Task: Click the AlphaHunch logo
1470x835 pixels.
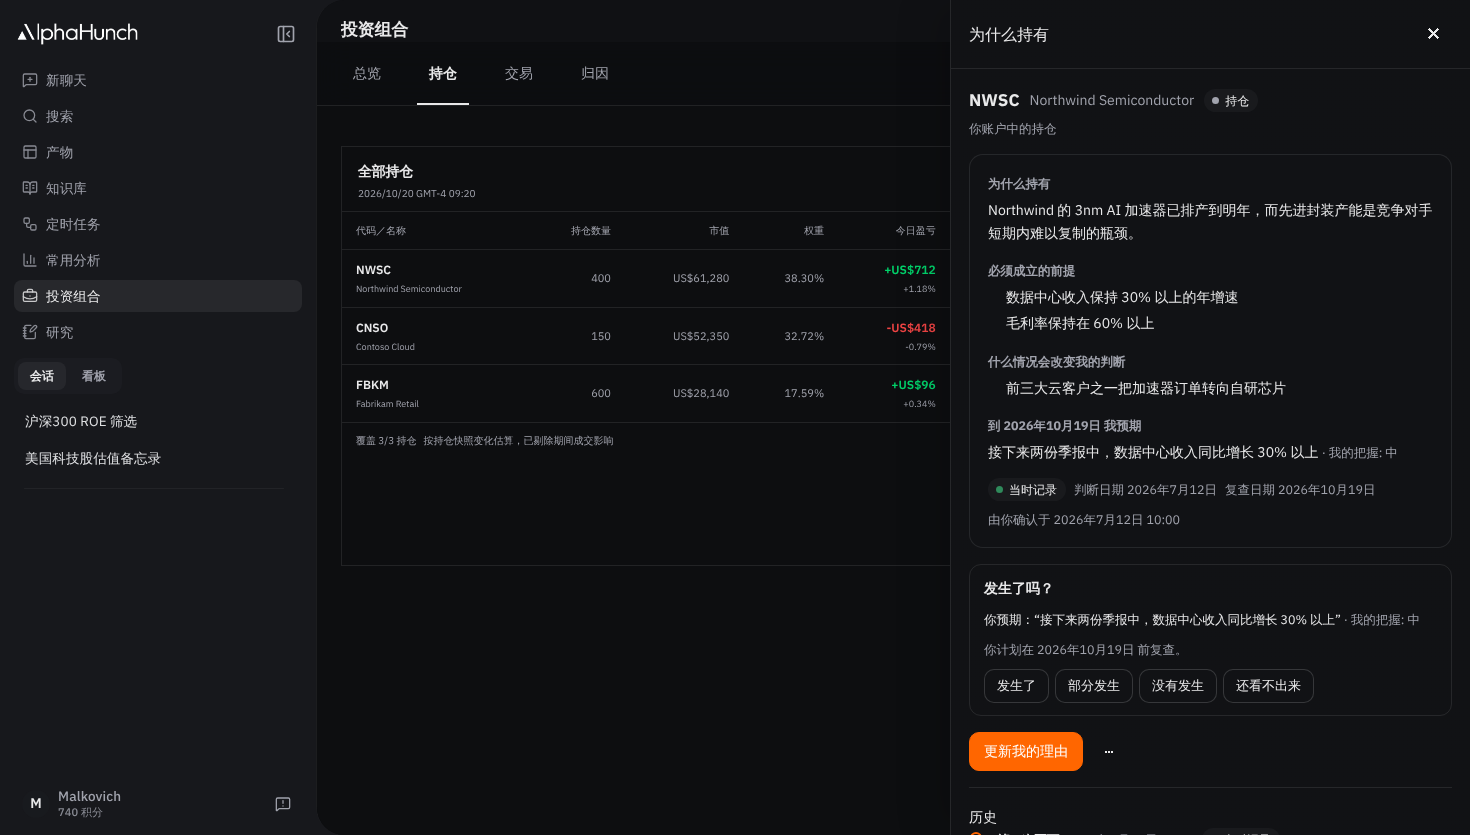Action: click(78, 33)
